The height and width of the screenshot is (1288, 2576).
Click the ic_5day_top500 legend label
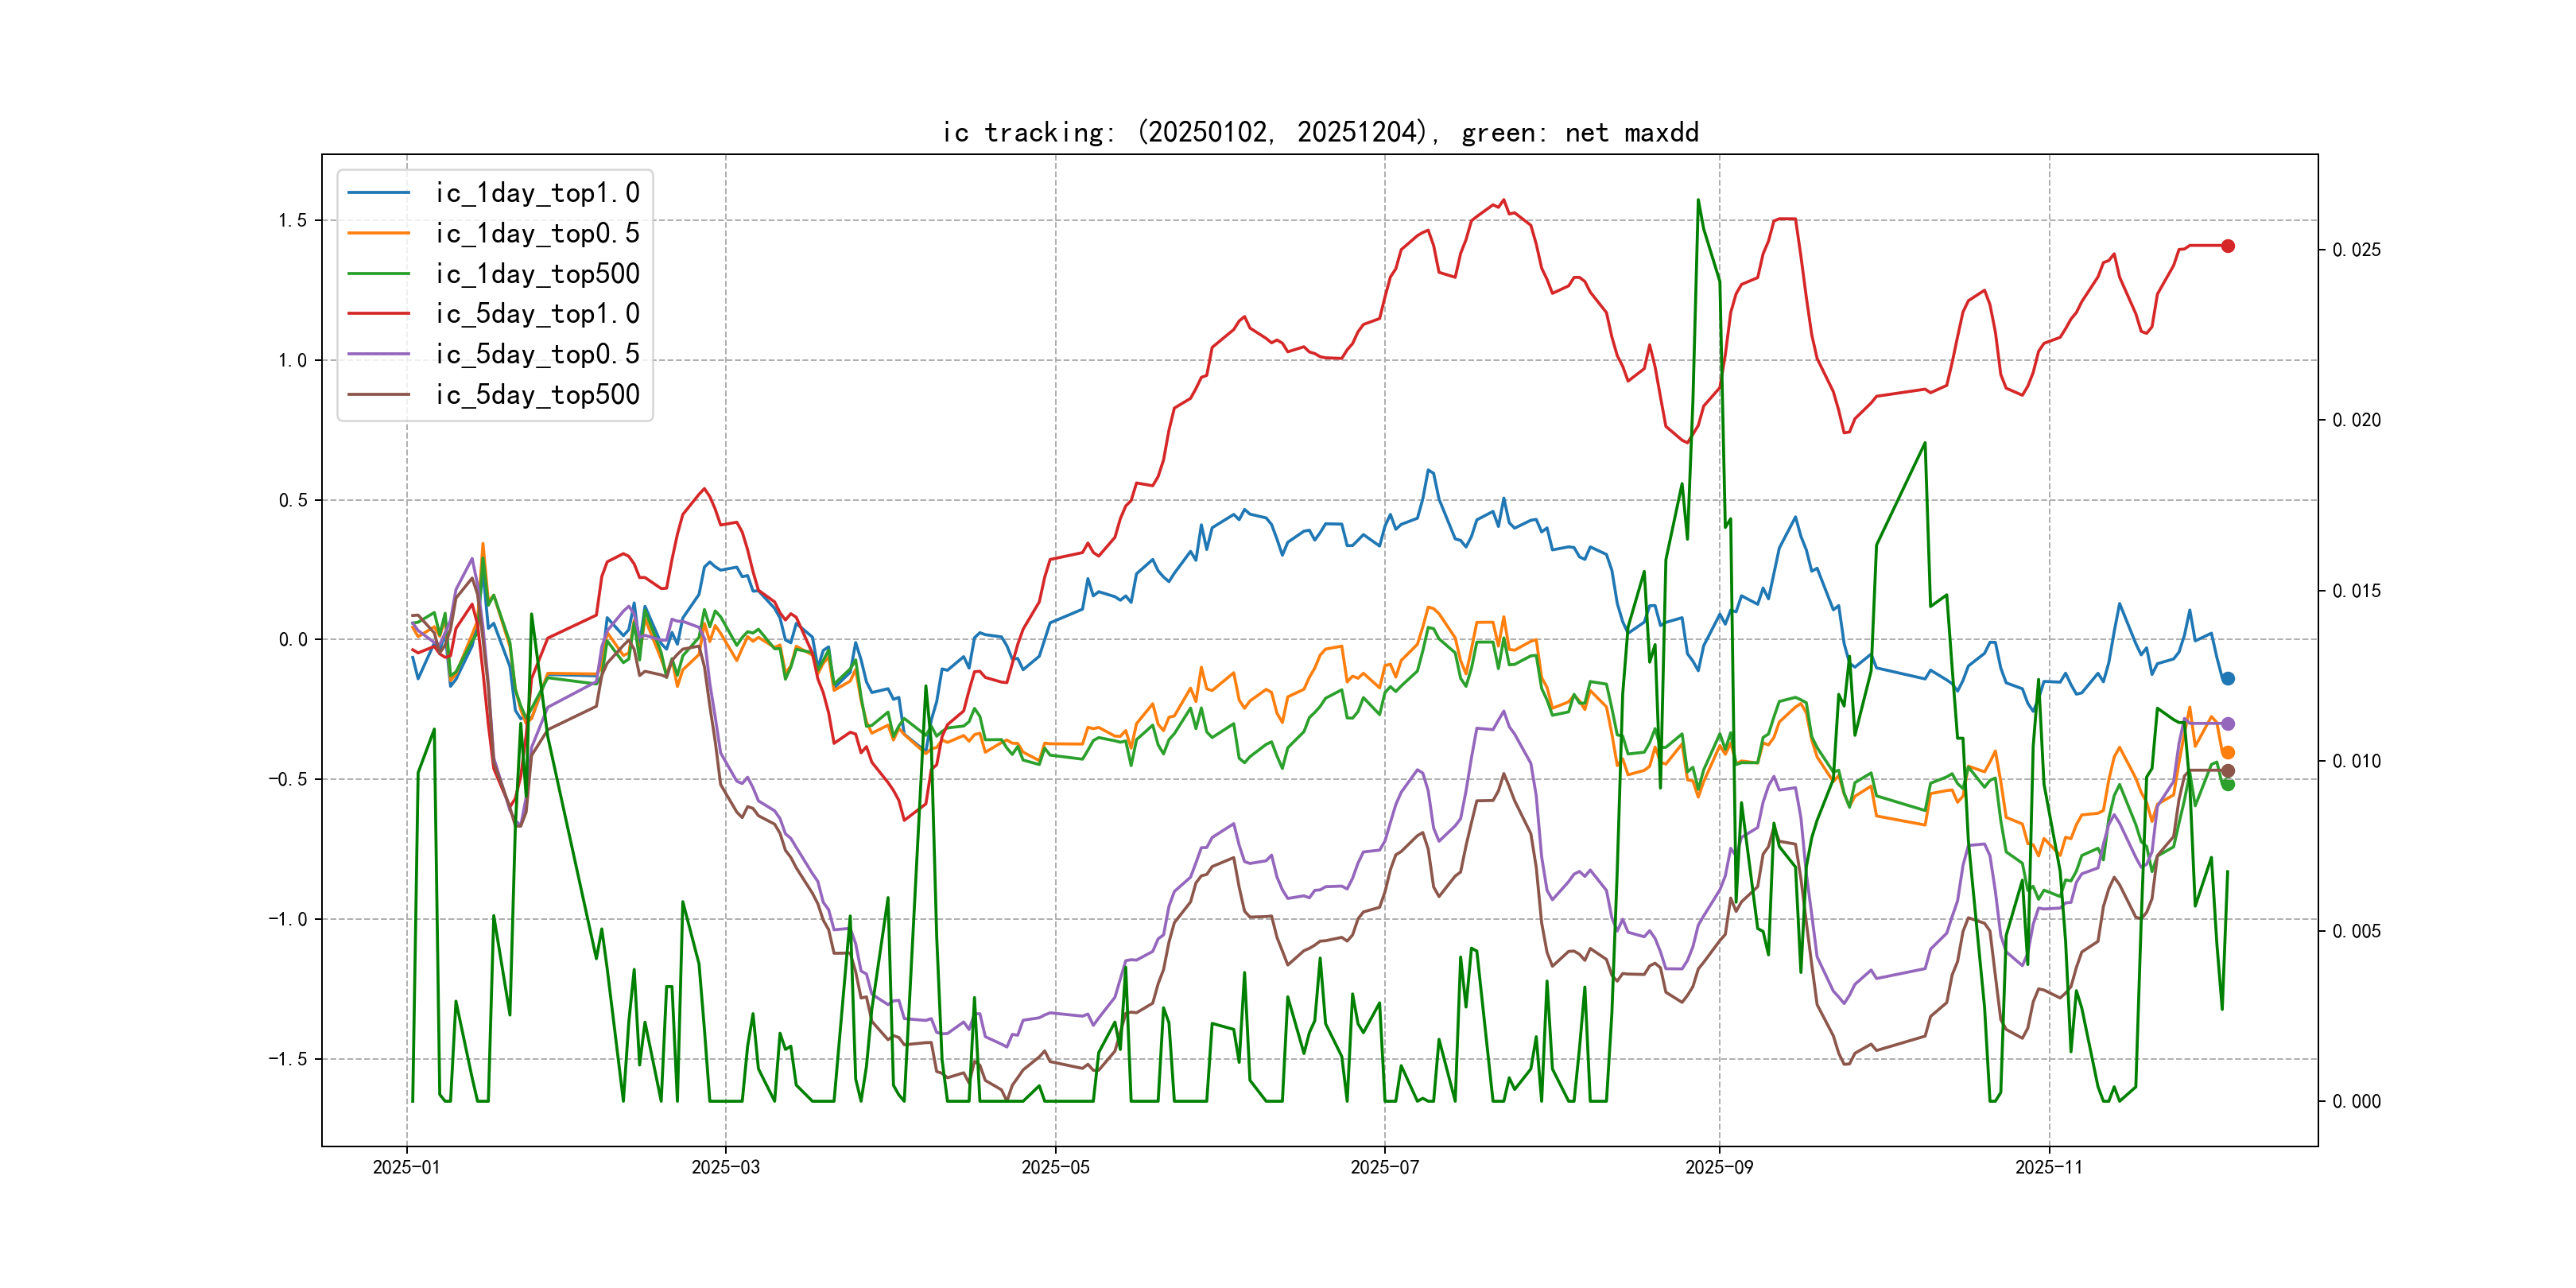coord(537,395)
